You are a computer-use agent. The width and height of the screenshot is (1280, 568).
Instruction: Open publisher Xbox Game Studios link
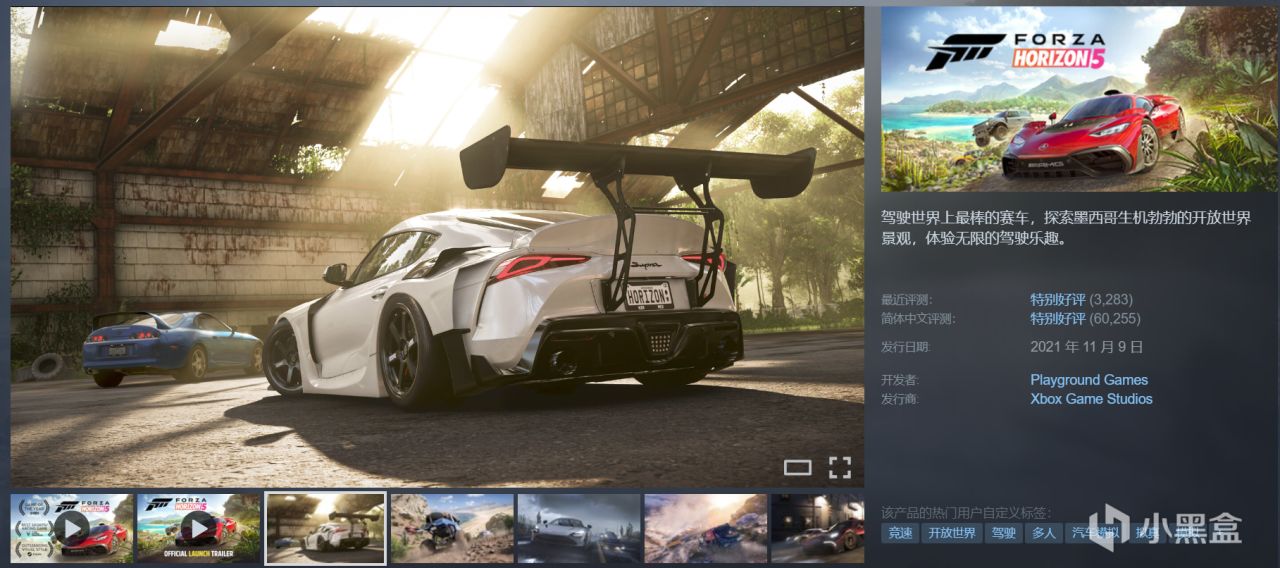(1091, 399)
